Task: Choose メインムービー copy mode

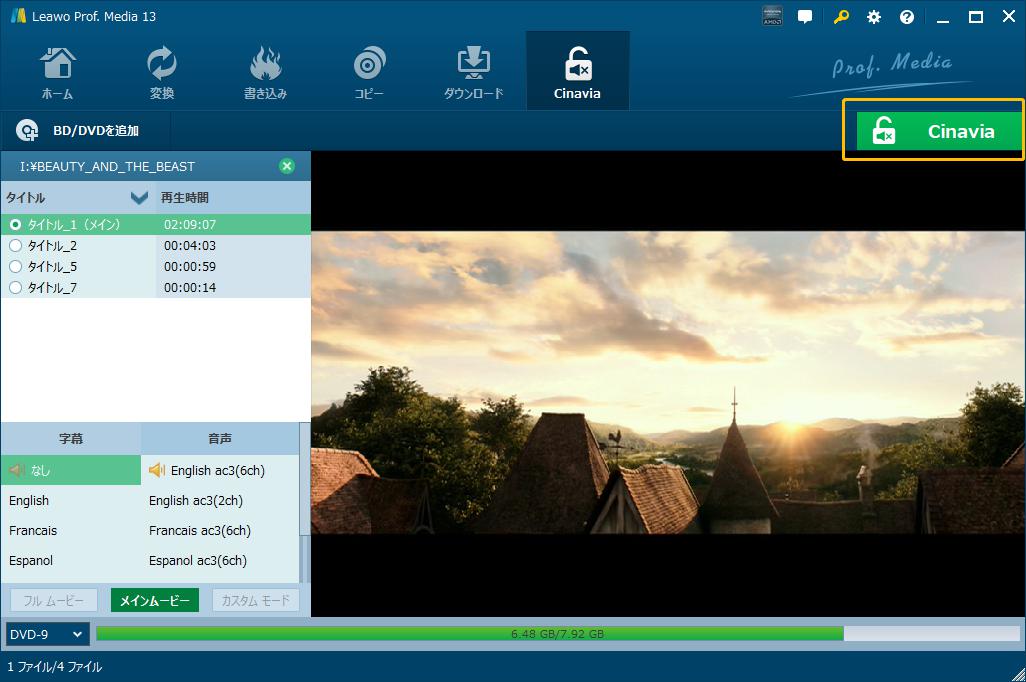Action: [154, 600]
